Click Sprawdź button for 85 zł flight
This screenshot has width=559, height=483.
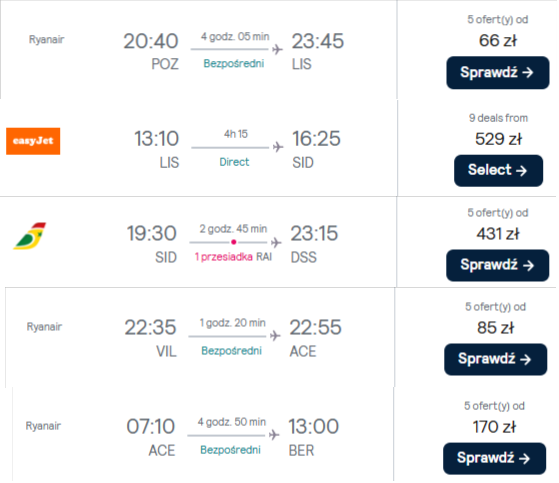(x=496, y=359)
